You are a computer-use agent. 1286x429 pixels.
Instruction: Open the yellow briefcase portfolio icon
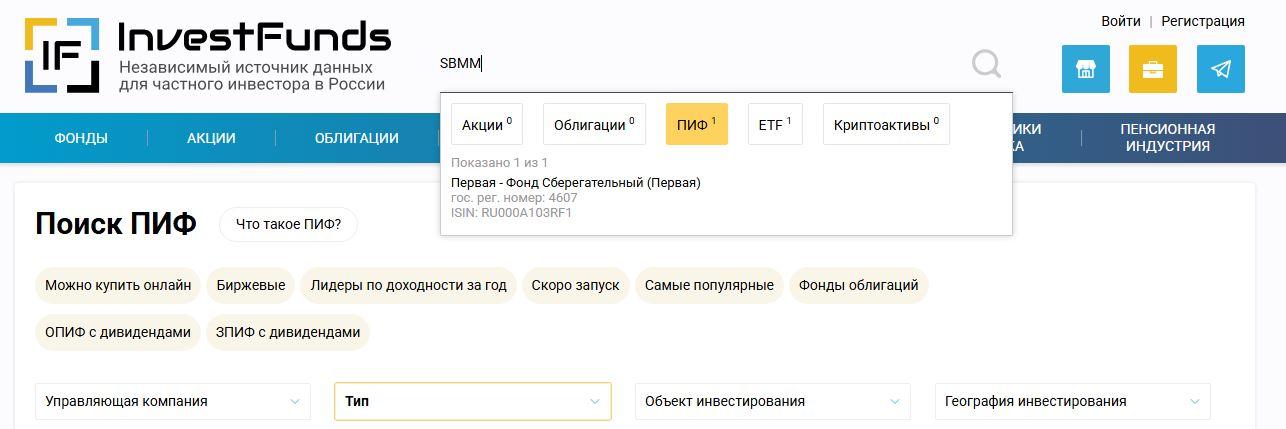(x=1152, y=69)
